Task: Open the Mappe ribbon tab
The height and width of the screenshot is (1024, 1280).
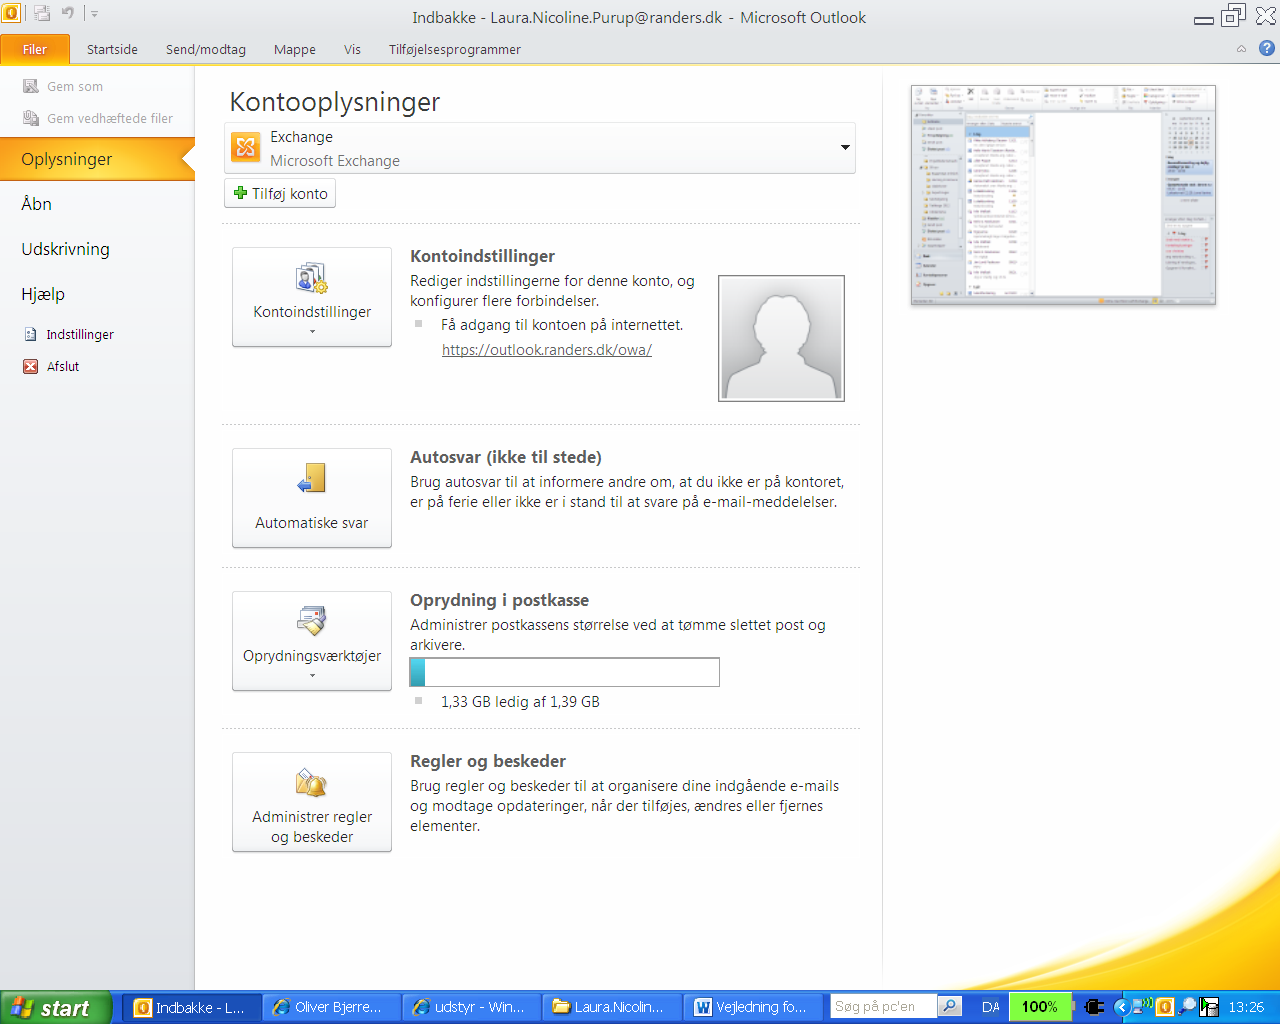Action: coord(295,49)
